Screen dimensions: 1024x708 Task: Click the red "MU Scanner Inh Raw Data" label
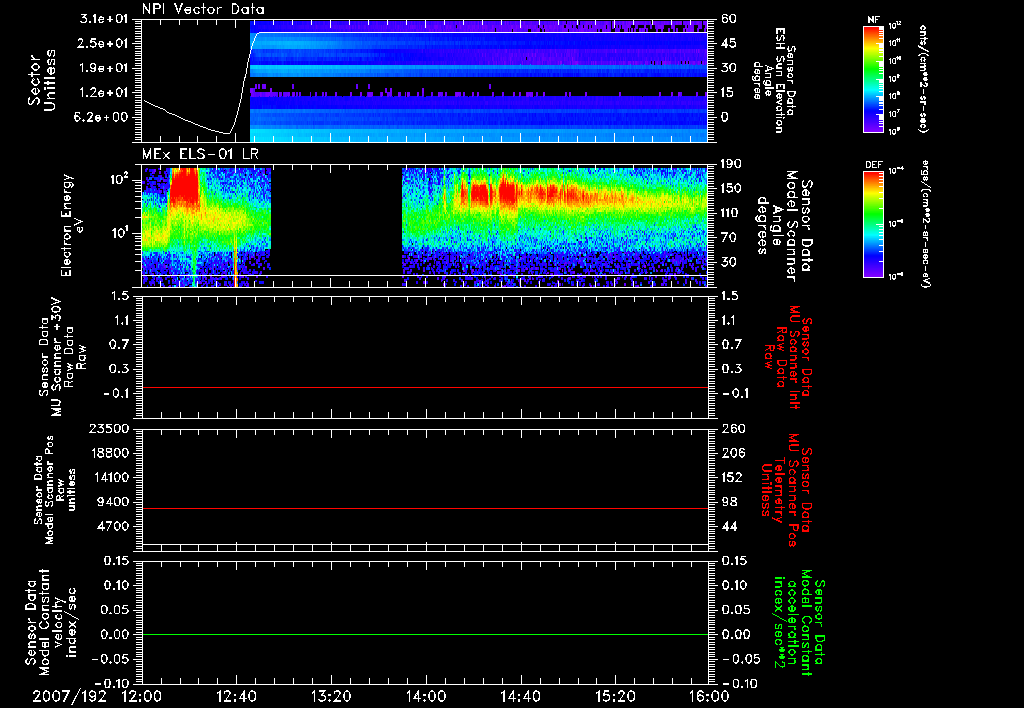787,357
